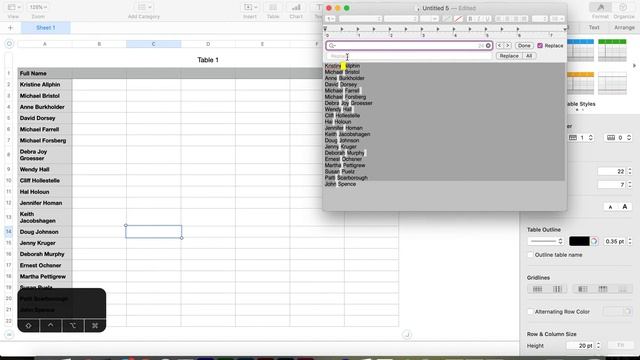Click the Organize toolbar icon in Numbers

624,7
